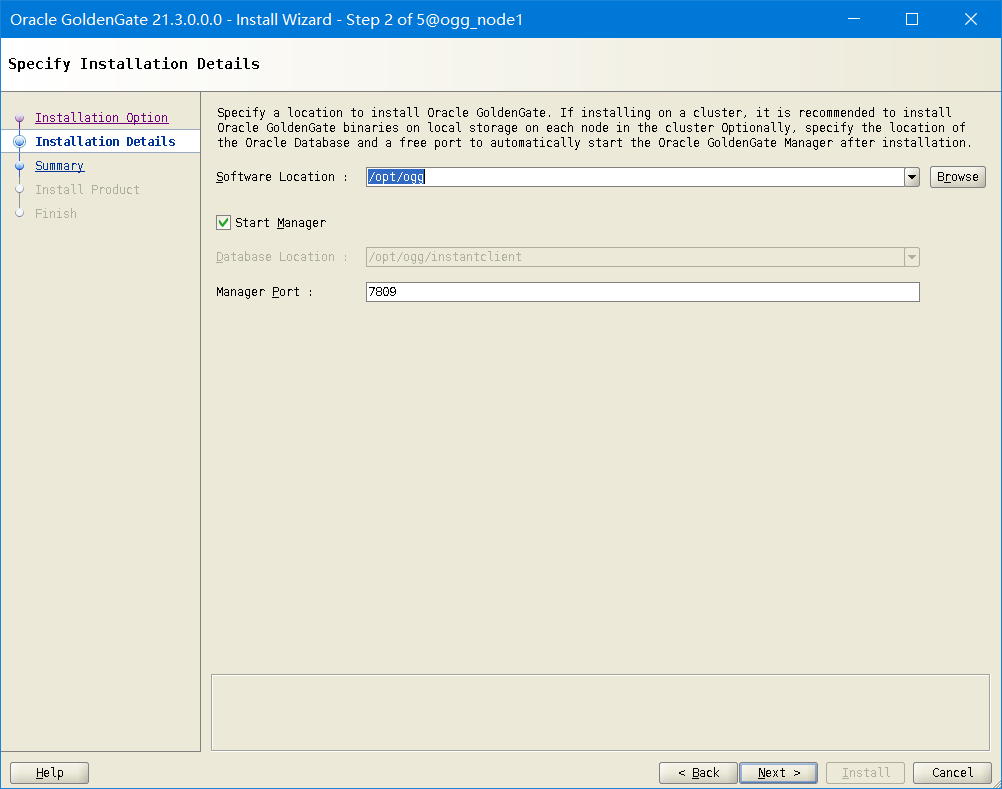1002x789 pixels.
Task: Select Installation Details step in sidebar
Action: [105, 141]
